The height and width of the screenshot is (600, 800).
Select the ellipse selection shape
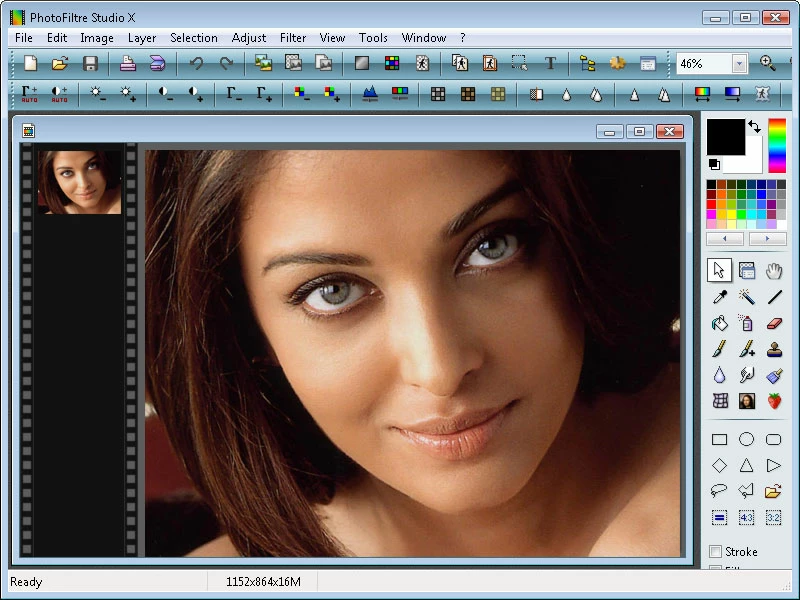pyautogui.click(x=745, y=439)
